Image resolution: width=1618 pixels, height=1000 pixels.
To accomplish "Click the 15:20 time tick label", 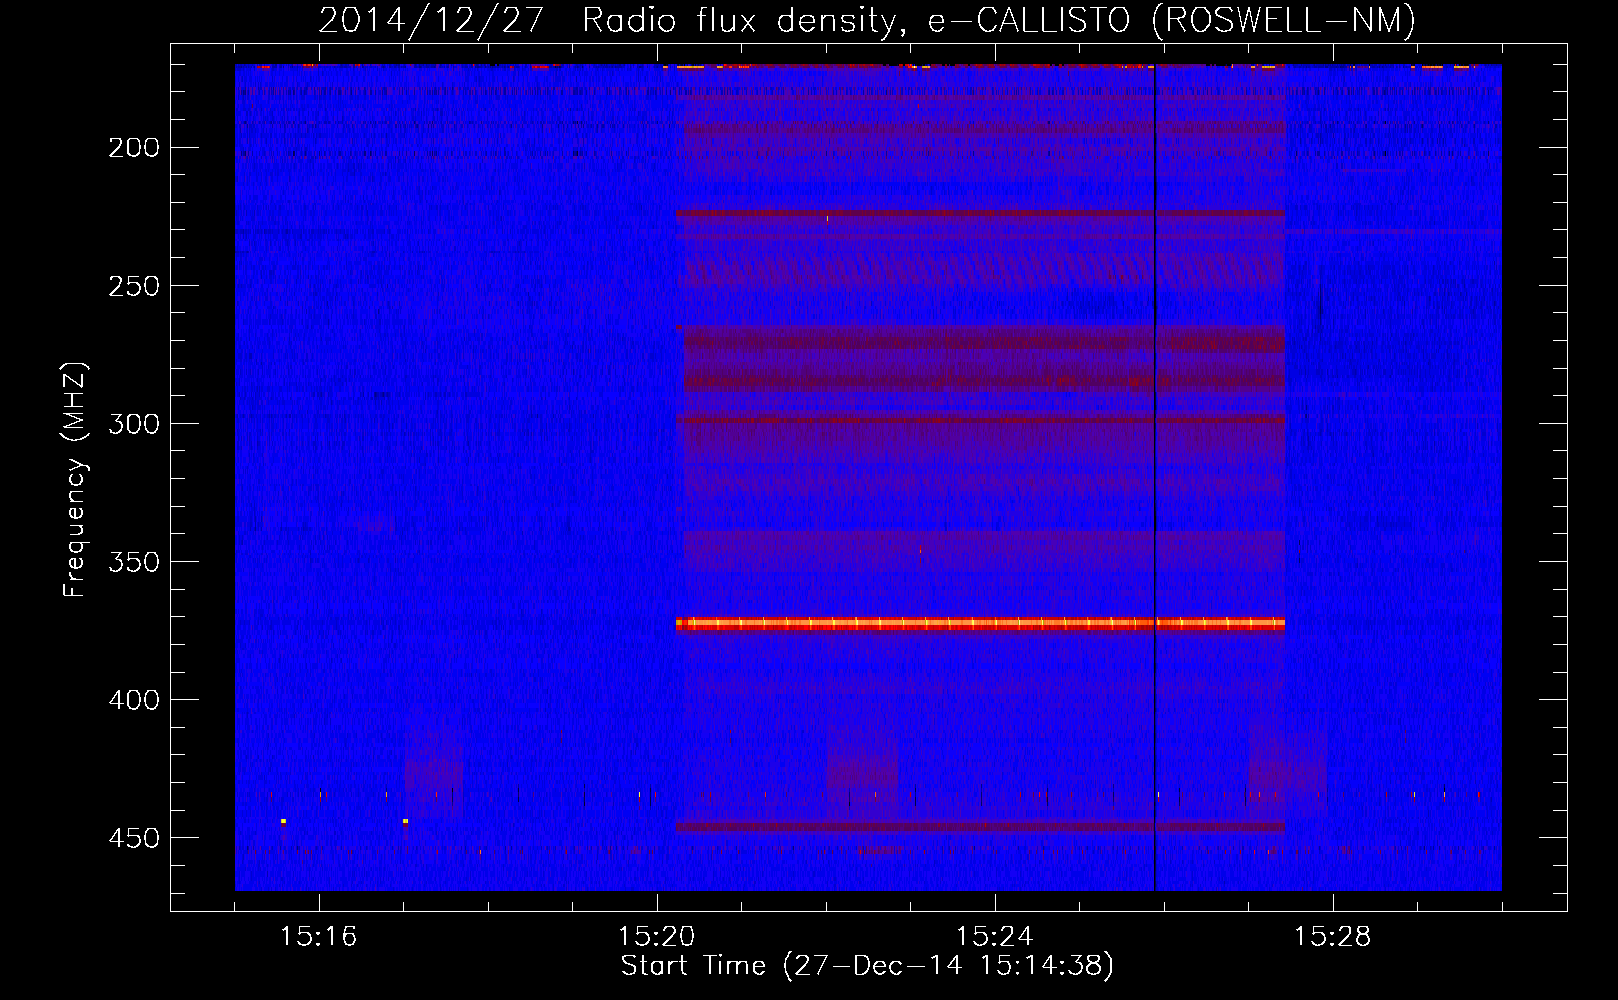I will [x=657, y=937].
